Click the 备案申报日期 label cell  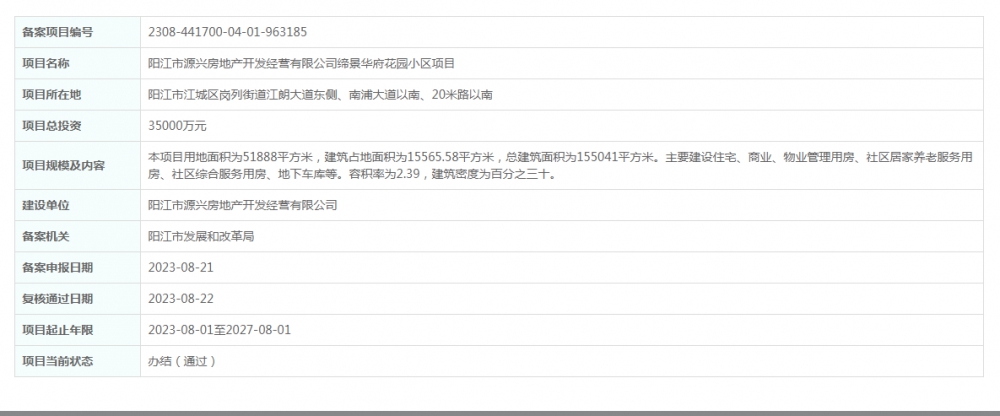pos(77,267)
